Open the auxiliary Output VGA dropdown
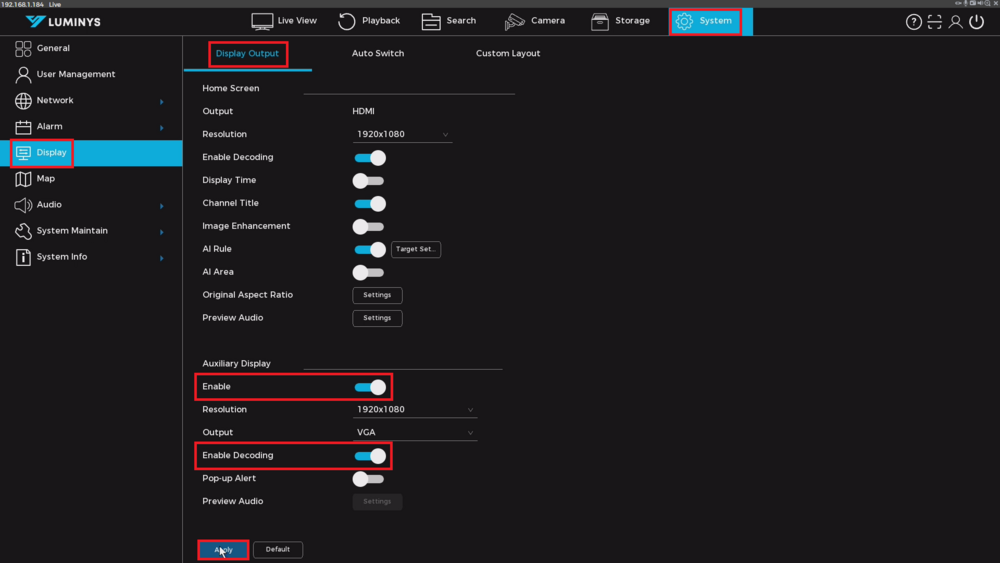1000x563 pixels. (x=414, y=433)
